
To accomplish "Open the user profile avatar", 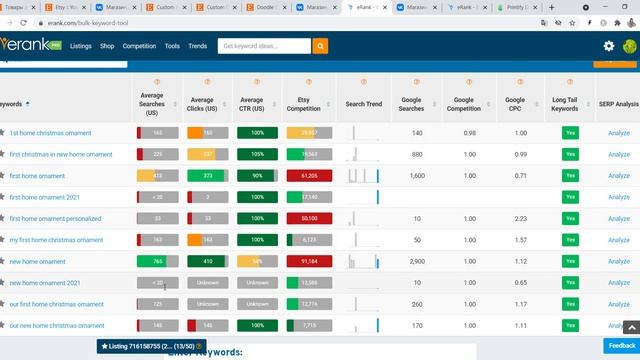I will click(x=629, y=46).
